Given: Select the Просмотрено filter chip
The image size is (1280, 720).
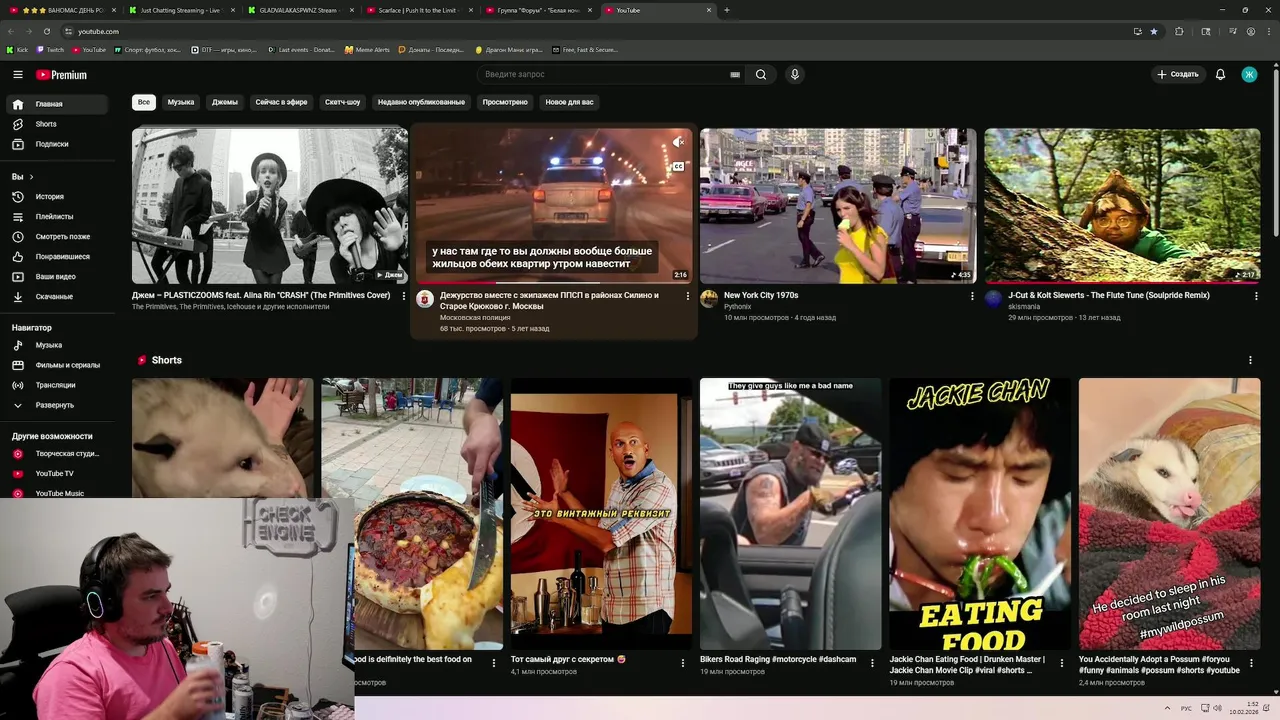Looking at the screenshot, I should point(505,102).
